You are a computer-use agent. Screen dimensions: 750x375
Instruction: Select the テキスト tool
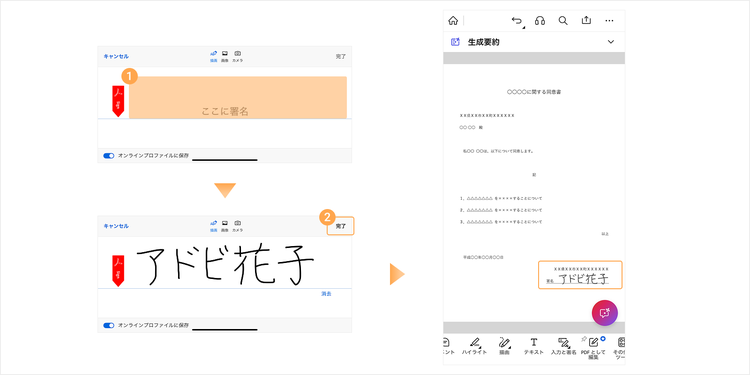coord(534,346)
